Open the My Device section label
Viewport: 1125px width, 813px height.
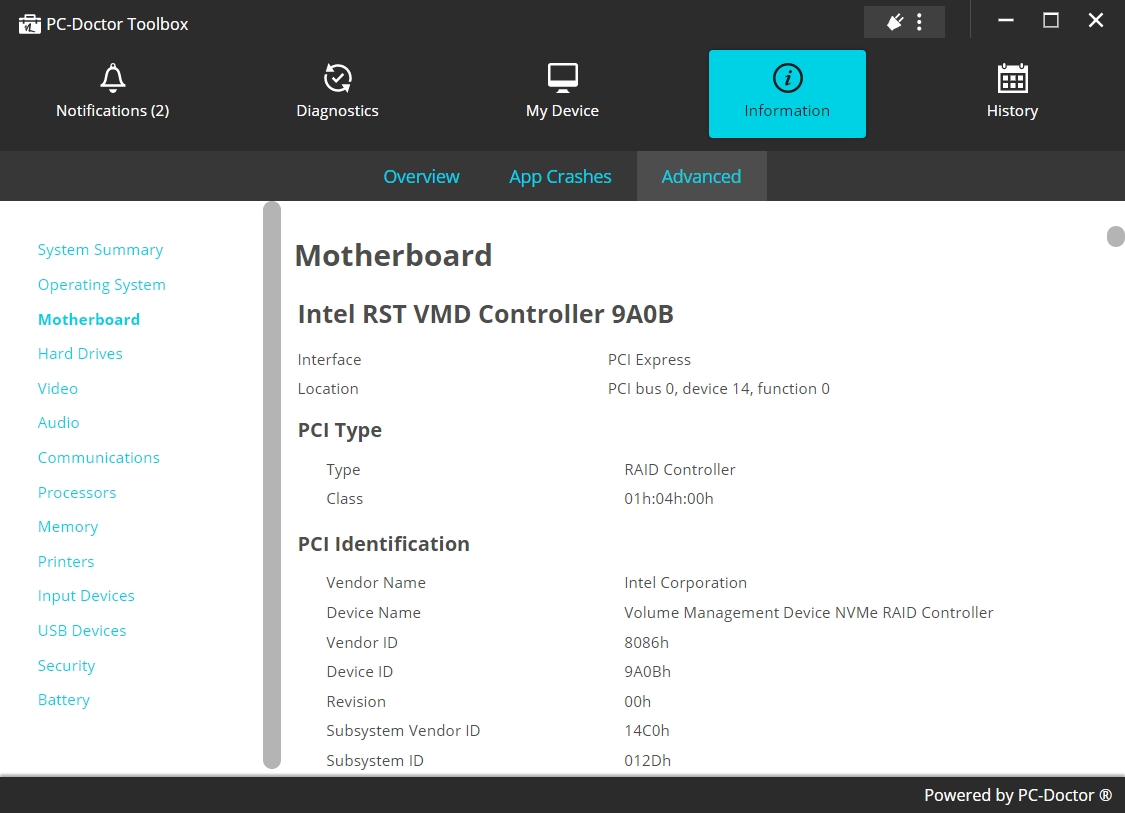click(562, 111)
